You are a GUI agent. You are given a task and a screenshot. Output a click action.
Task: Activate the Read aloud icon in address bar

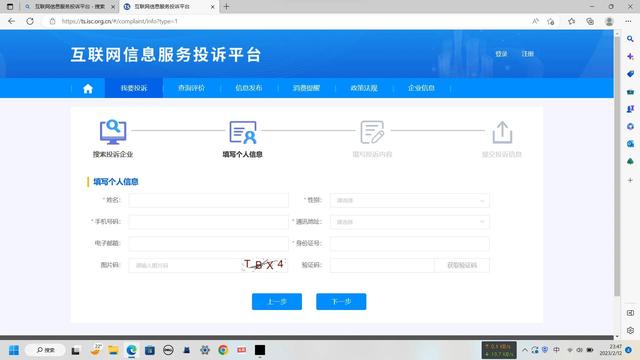coord(535,21)
